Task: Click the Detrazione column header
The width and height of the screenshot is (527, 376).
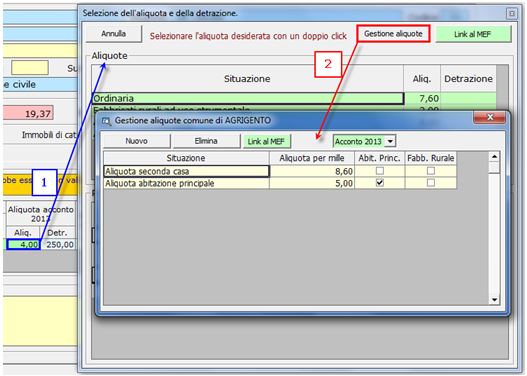Action: [468, 79]
